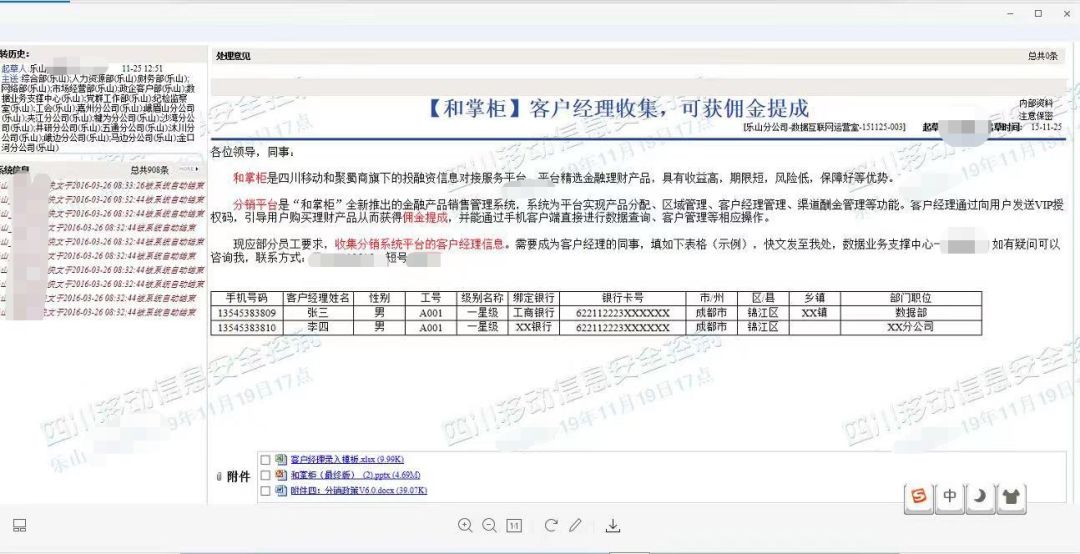The width and height of the screenshot is (1080, 554).
Task: Tick the checkbox for 客户经理录入模板.xlsx
Action: click(265, 460)
